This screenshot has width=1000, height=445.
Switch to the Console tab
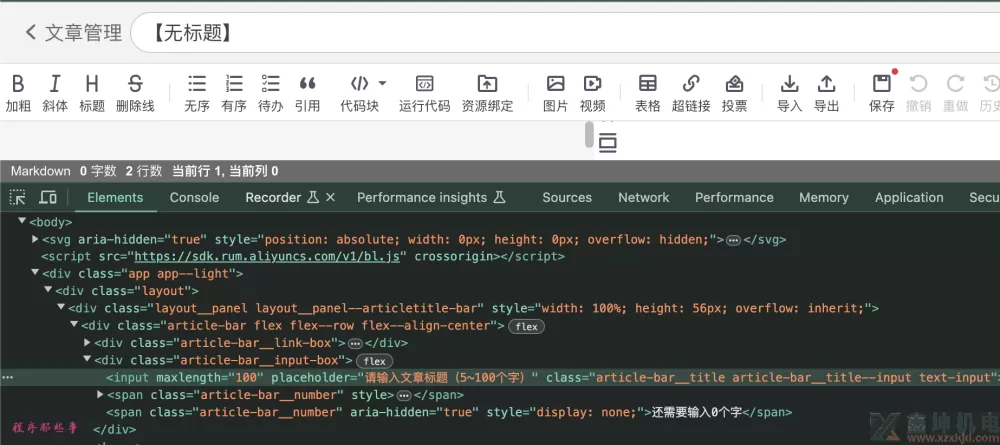(195, 198)
